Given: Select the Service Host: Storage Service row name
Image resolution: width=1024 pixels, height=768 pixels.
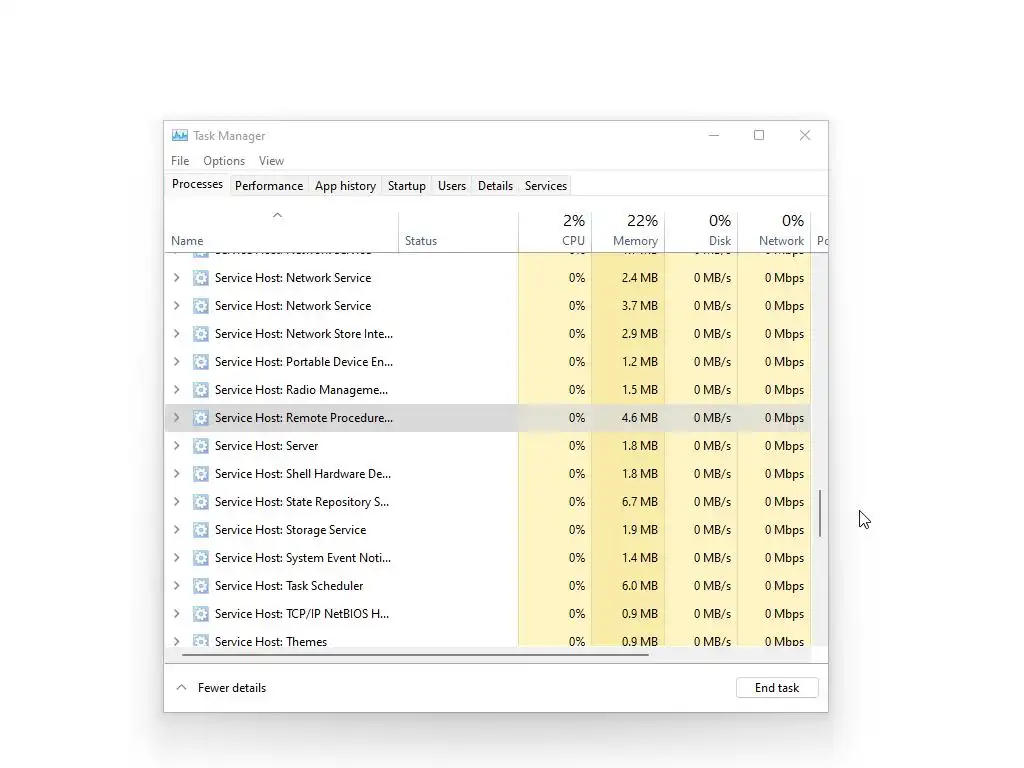Looking at the screenshot, I should click(x=291, y=530).
